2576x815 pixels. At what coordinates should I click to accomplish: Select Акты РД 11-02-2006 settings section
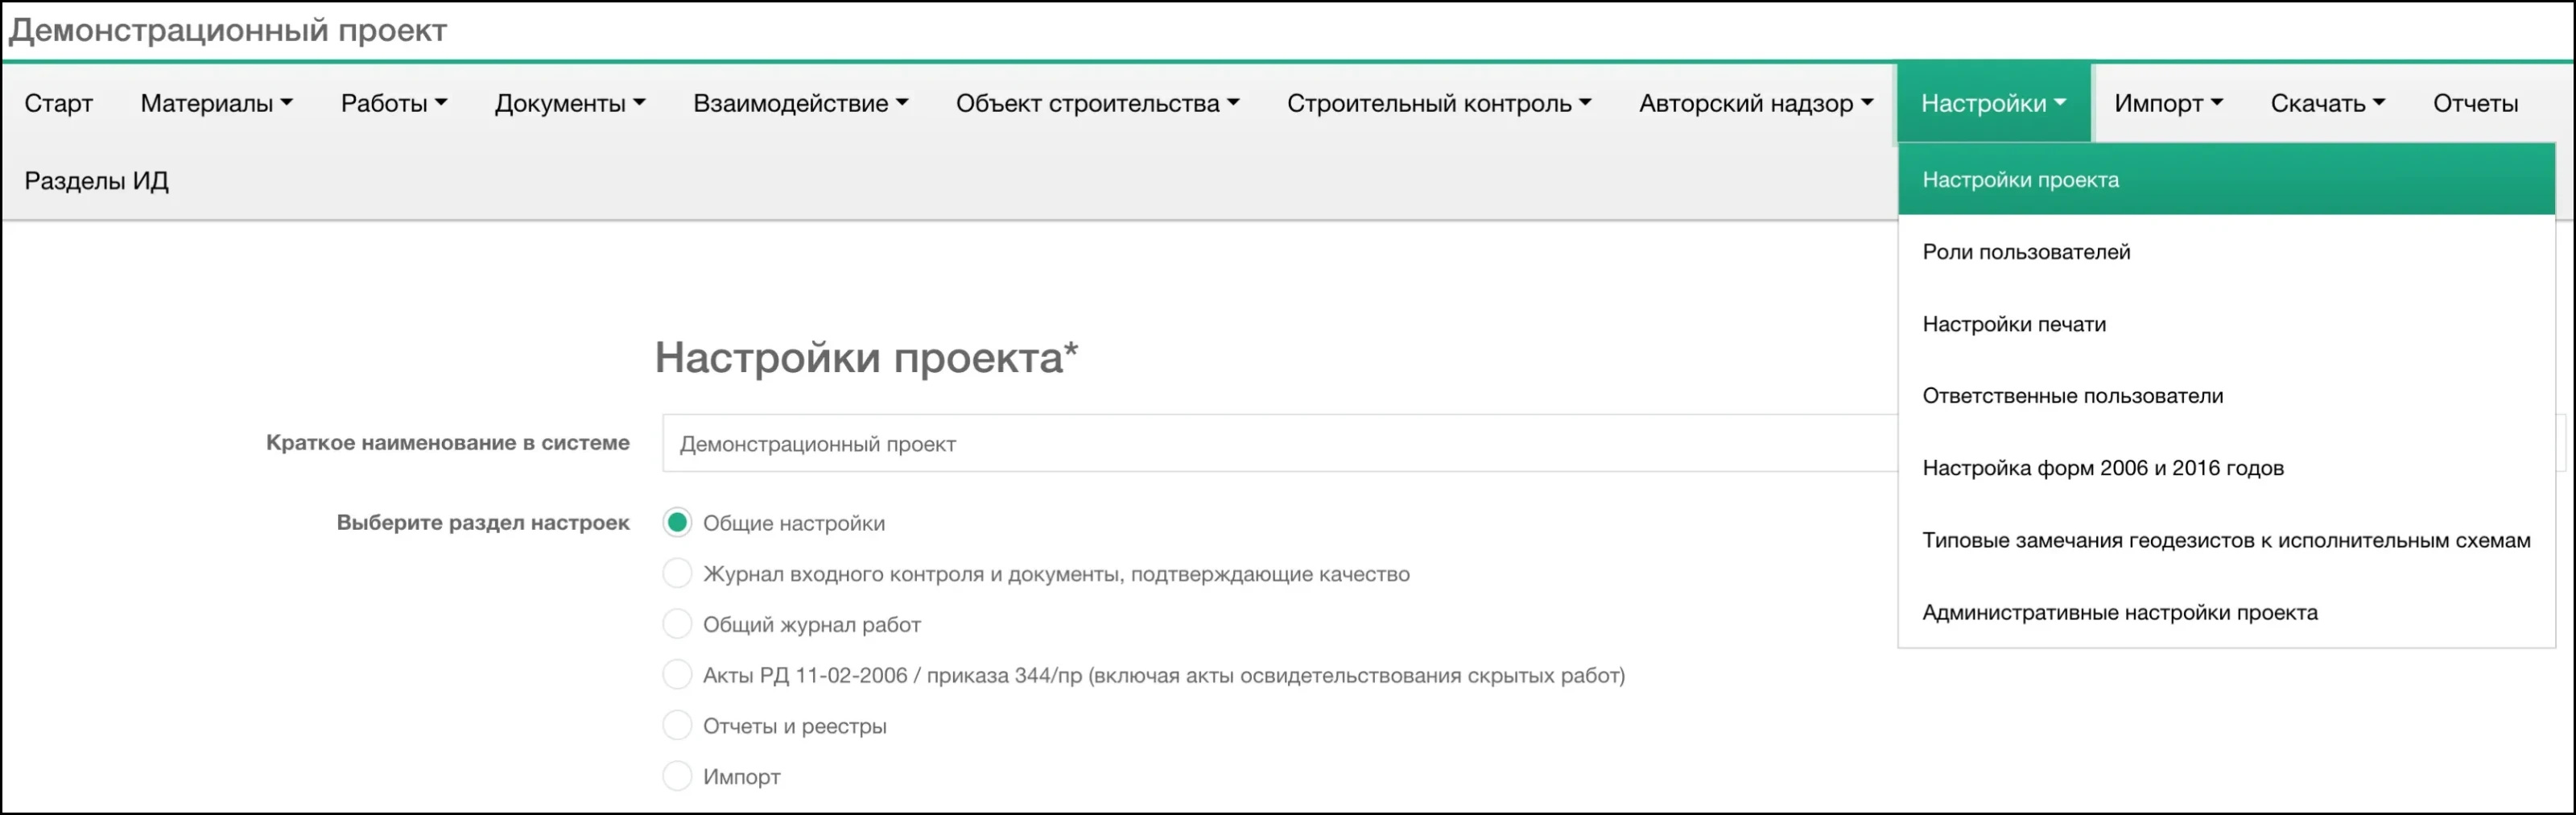(678, 675)
